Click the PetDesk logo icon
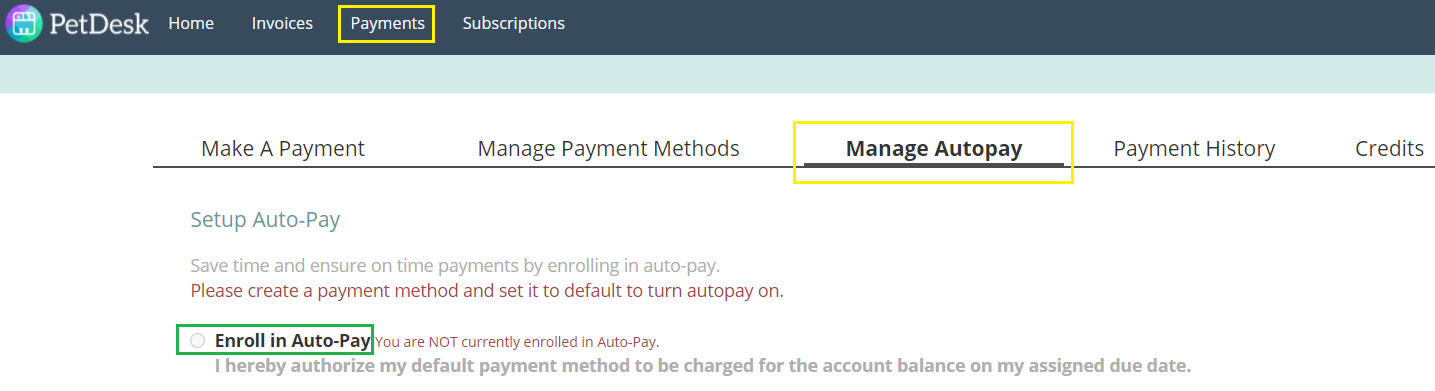 24,23
